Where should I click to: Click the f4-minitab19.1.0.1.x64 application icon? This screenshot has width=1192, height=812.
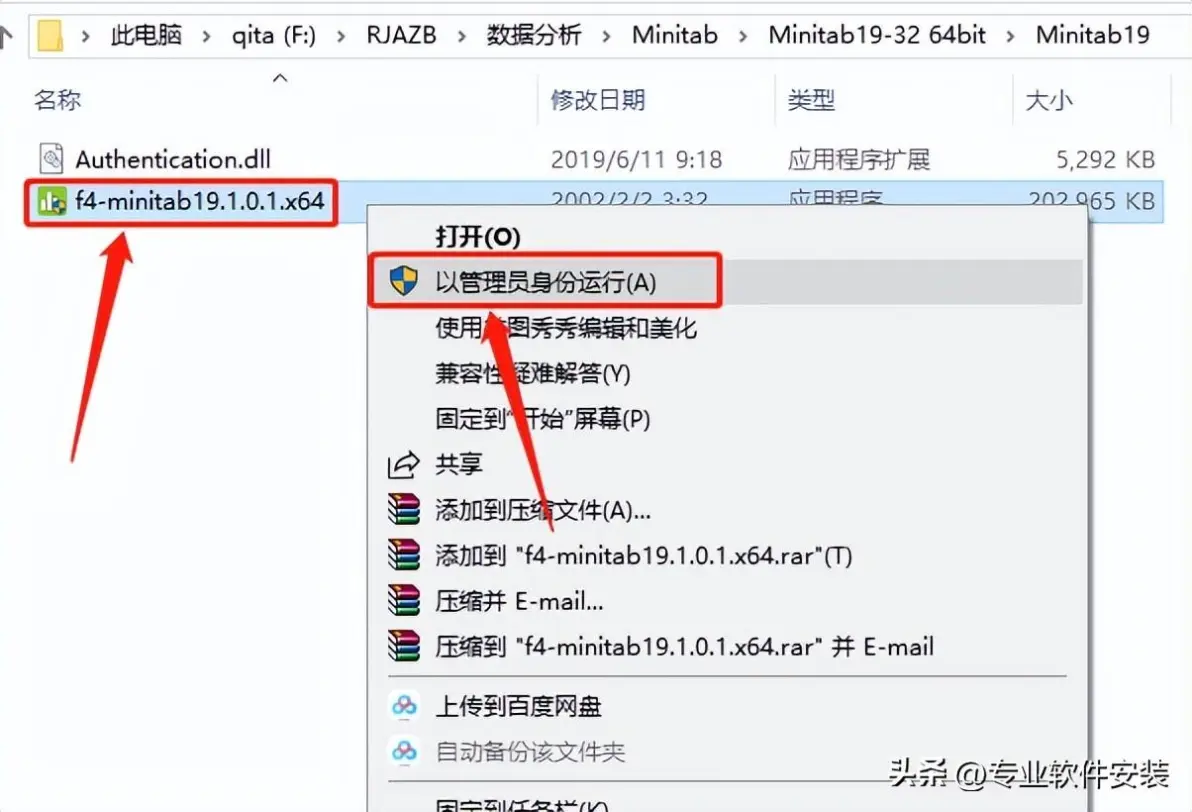[52, 201]
